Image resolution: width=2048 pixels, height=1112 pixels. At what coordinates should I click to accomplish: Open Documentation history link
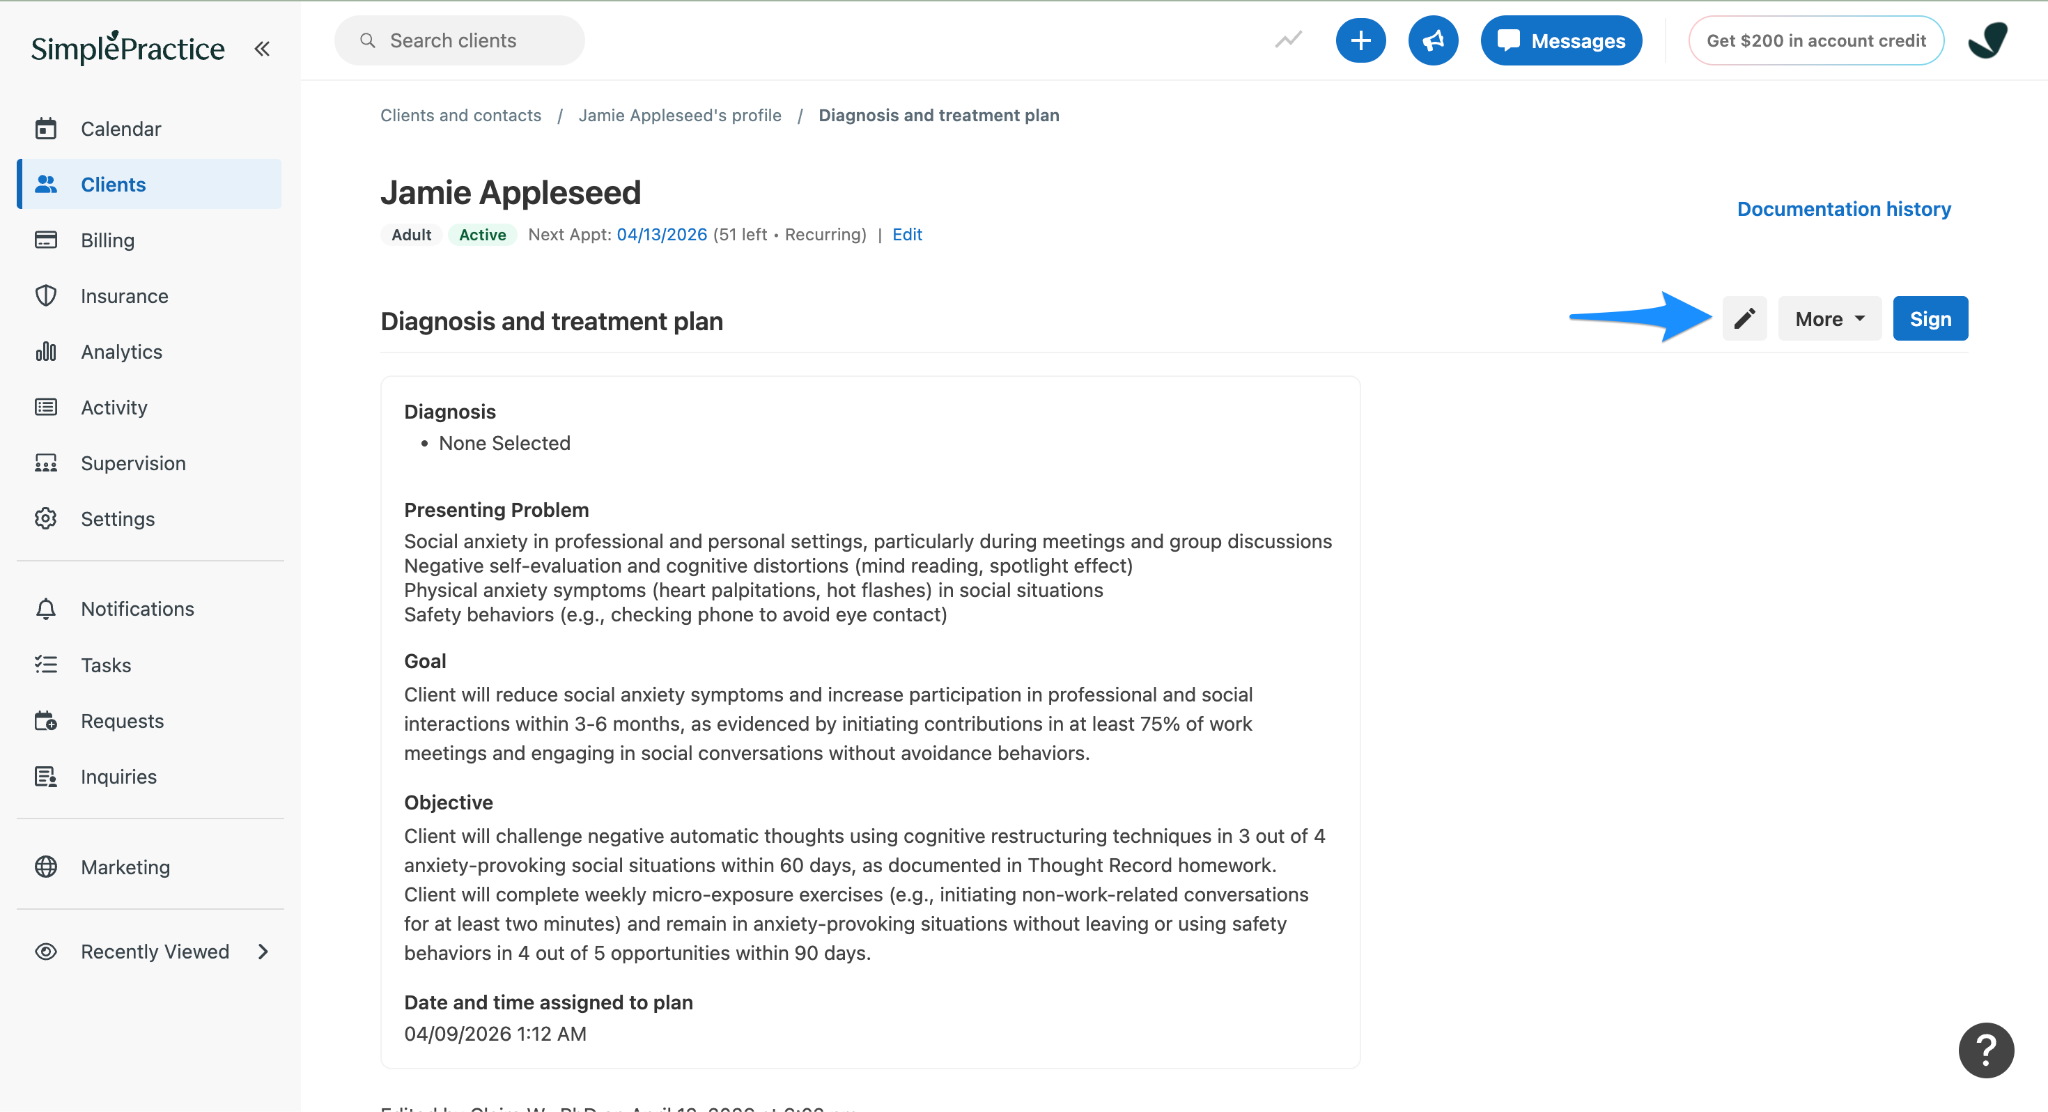pyautogui.click(x=1844, y=209)
